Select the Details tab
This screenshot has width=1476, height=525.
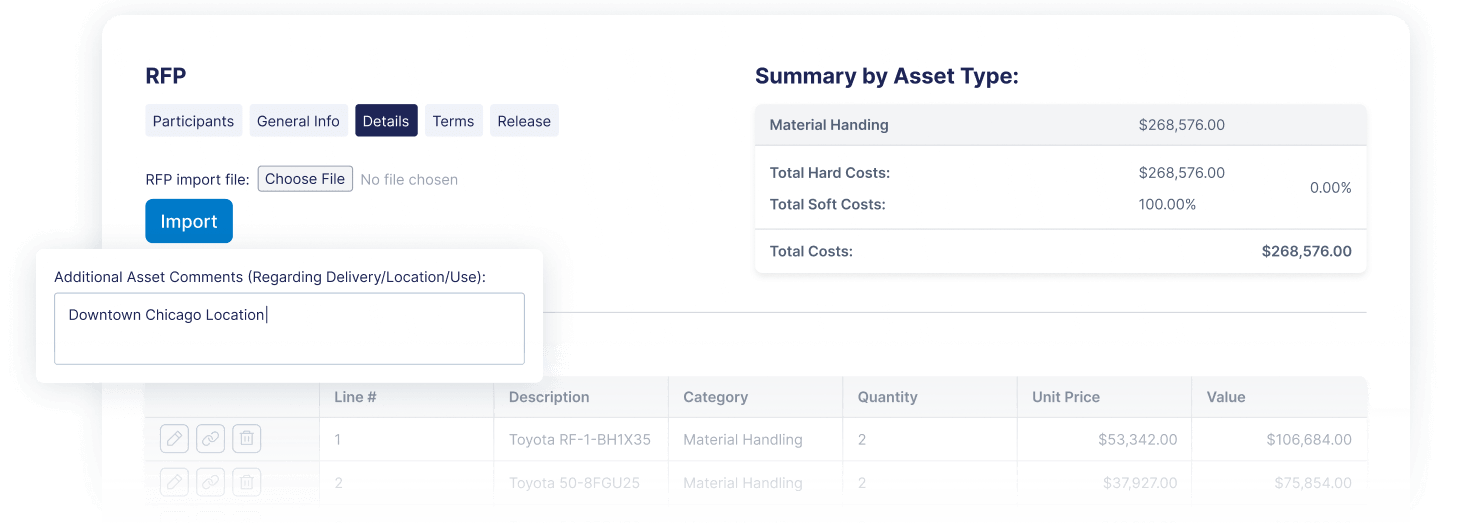pos(386,121)
